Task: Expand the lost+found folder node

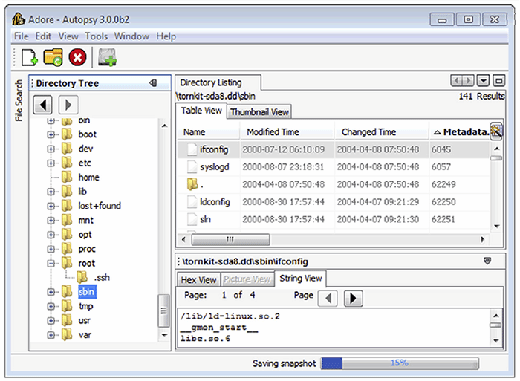Action: (51, 206)
